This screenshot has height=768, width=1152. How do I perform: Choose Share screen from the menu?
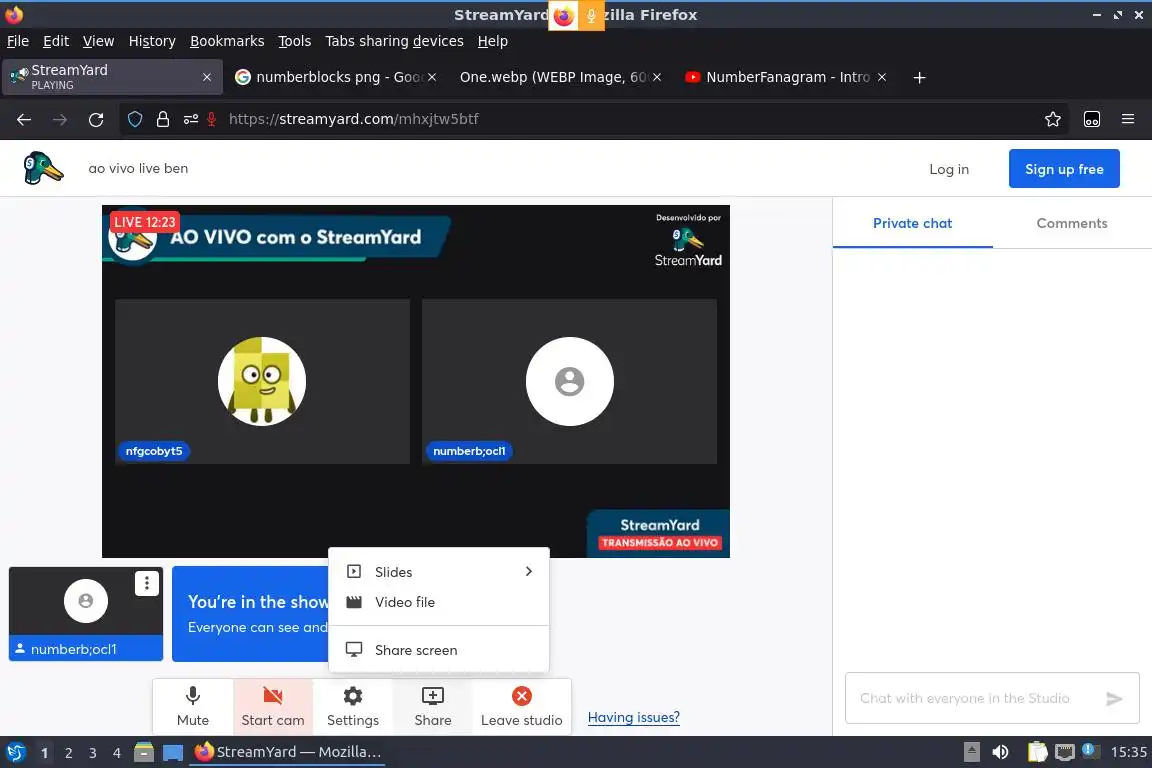pos(439,650)
